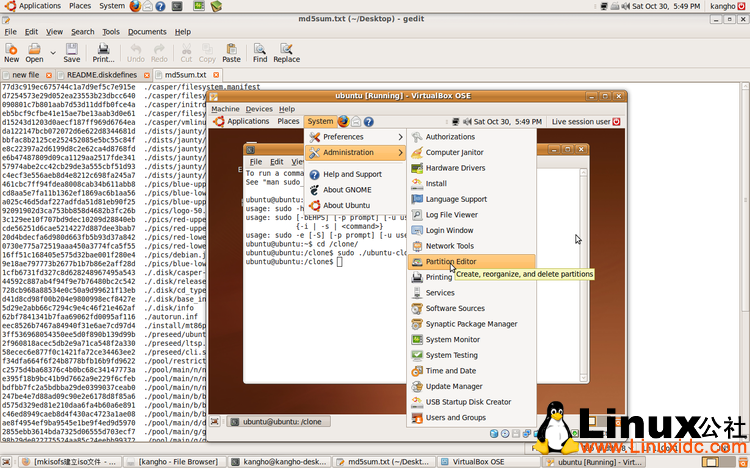The height and width of the screenshot is (468, 750).
Task: Open Software Sources
Action: [x=472, y=309]
